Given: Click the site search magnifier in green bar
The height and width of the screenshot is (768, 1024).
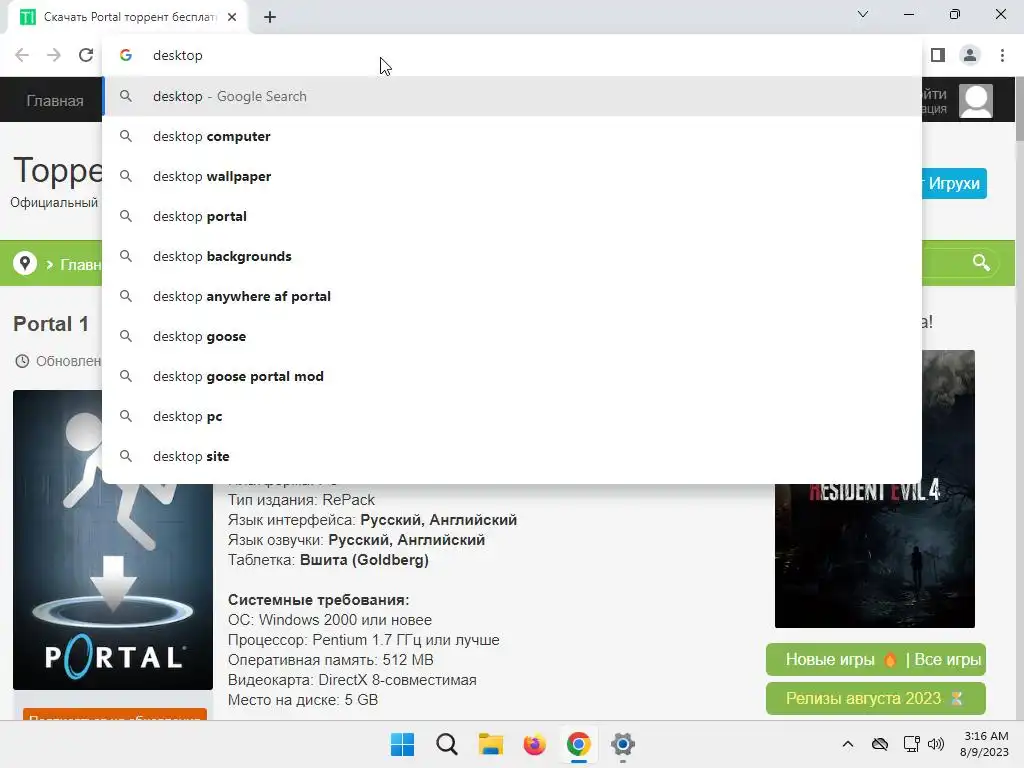Looking at the screenshot, I should click(x=981, y=263).
